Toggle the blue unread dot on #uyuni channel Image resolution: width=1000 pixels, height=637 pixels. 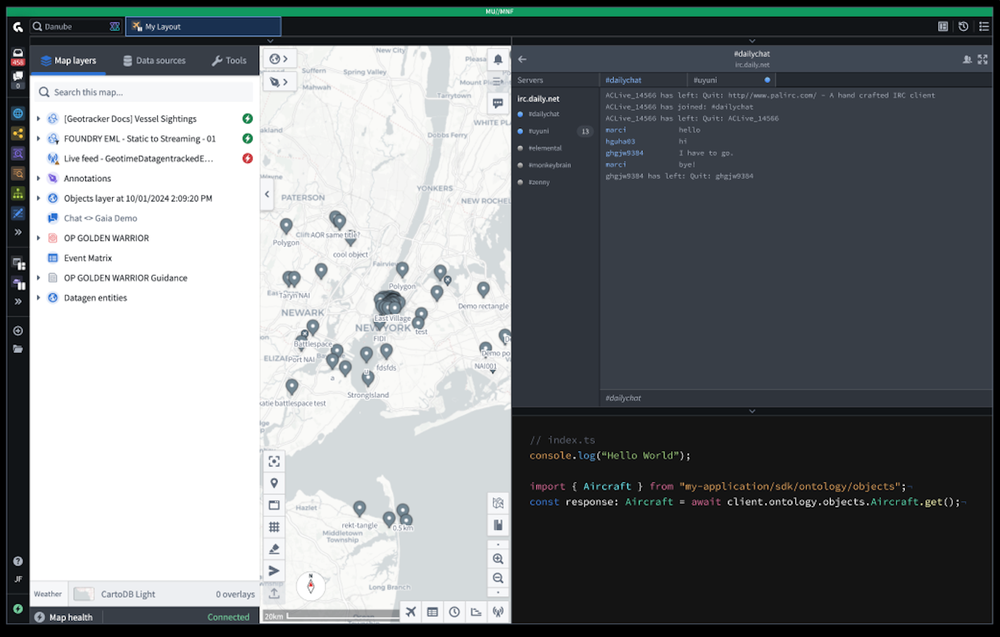(765, 80)
